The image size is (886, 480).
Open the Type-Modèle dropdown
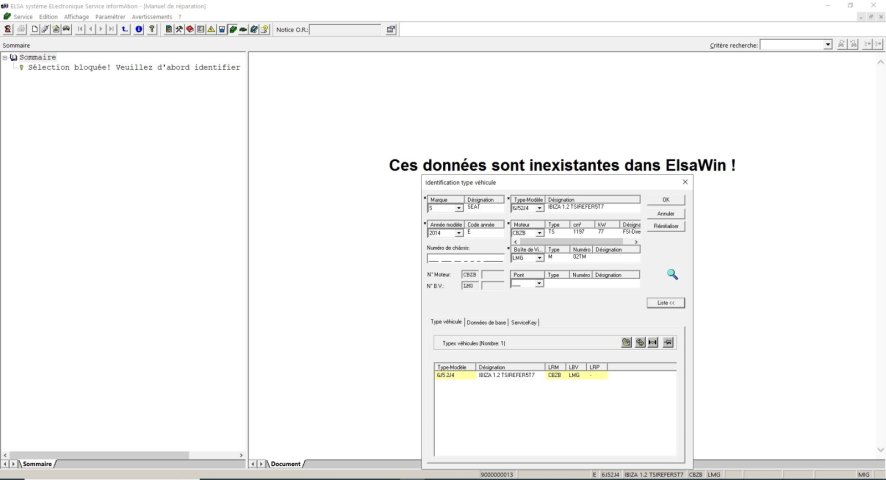coord(539,208)
